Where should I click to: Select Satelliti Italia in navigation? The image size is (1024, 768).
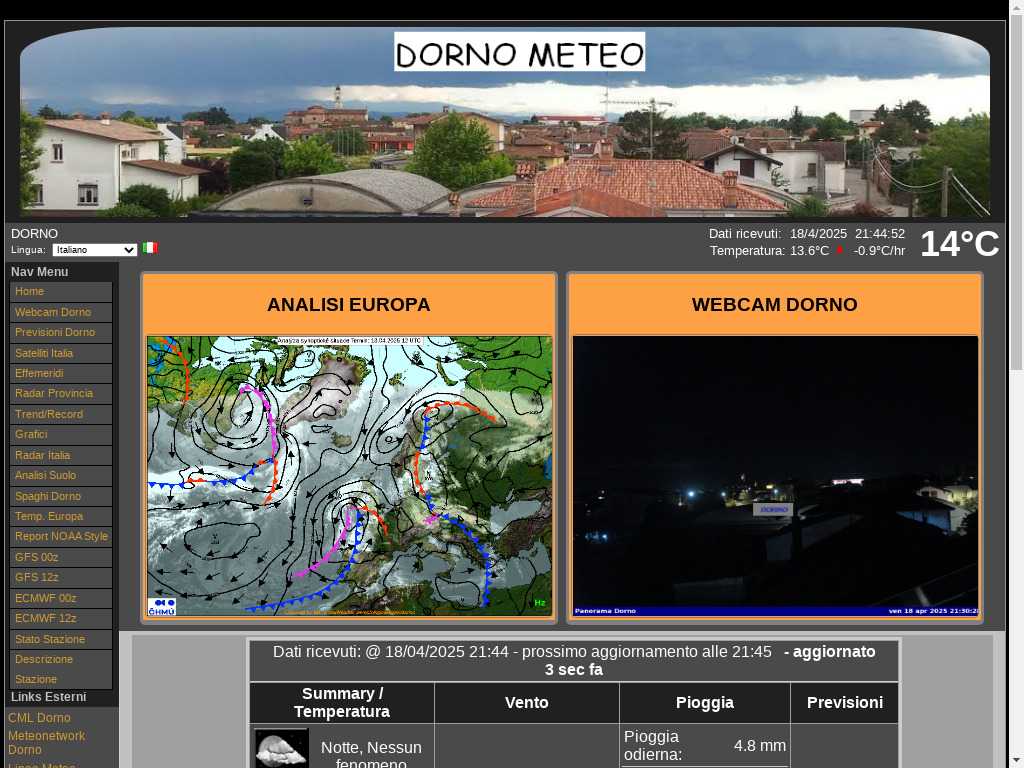coord(61,353)
